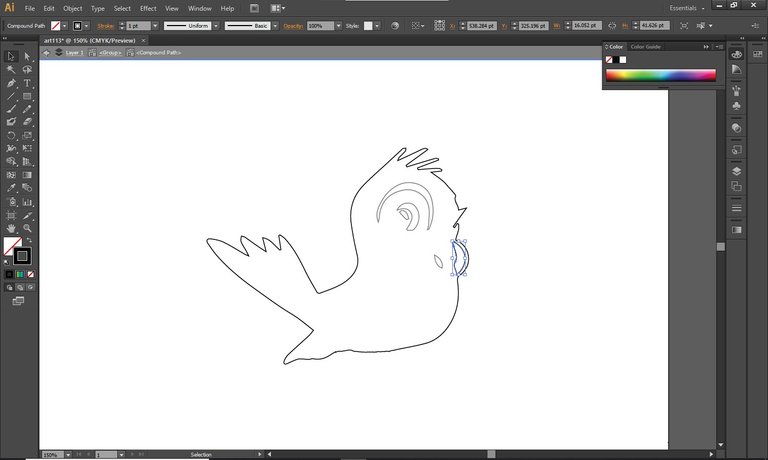The width and height of the screenshot is (768, 460).
Task: Open Basic brush definition dropdown
Action: (x=275, y=26)
